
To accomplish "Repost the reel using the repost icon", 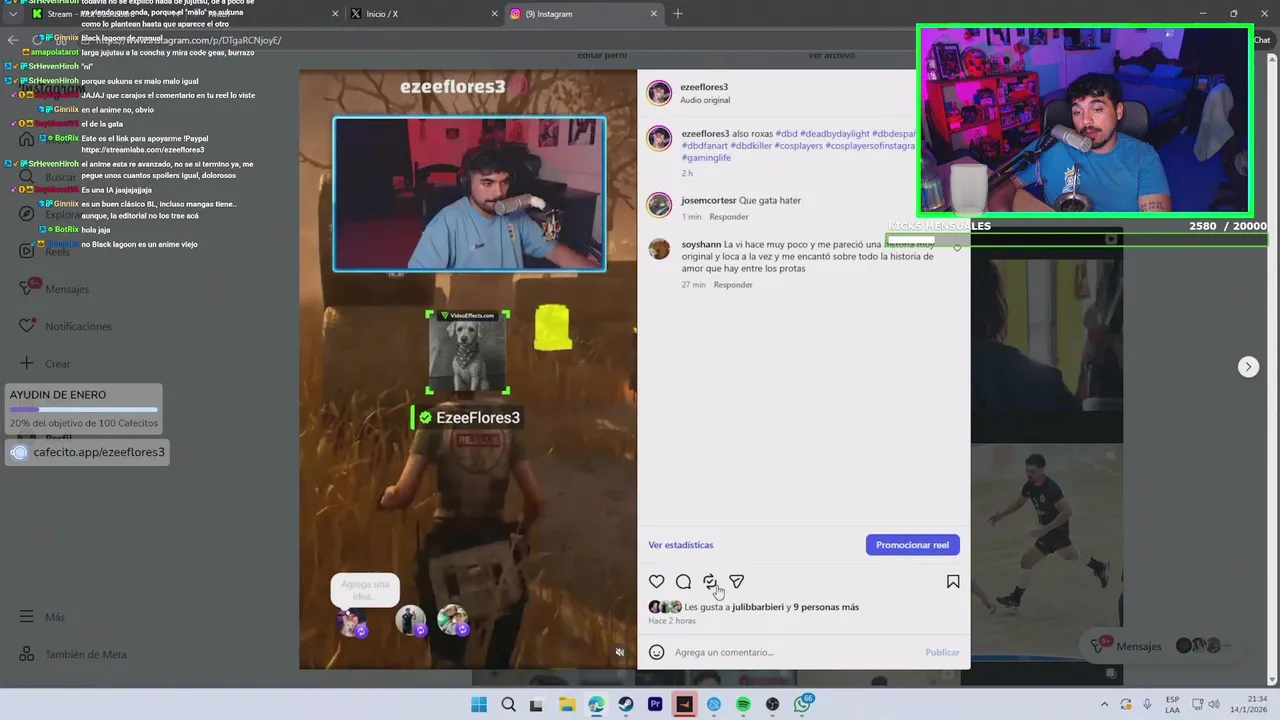I will point(710,582).
